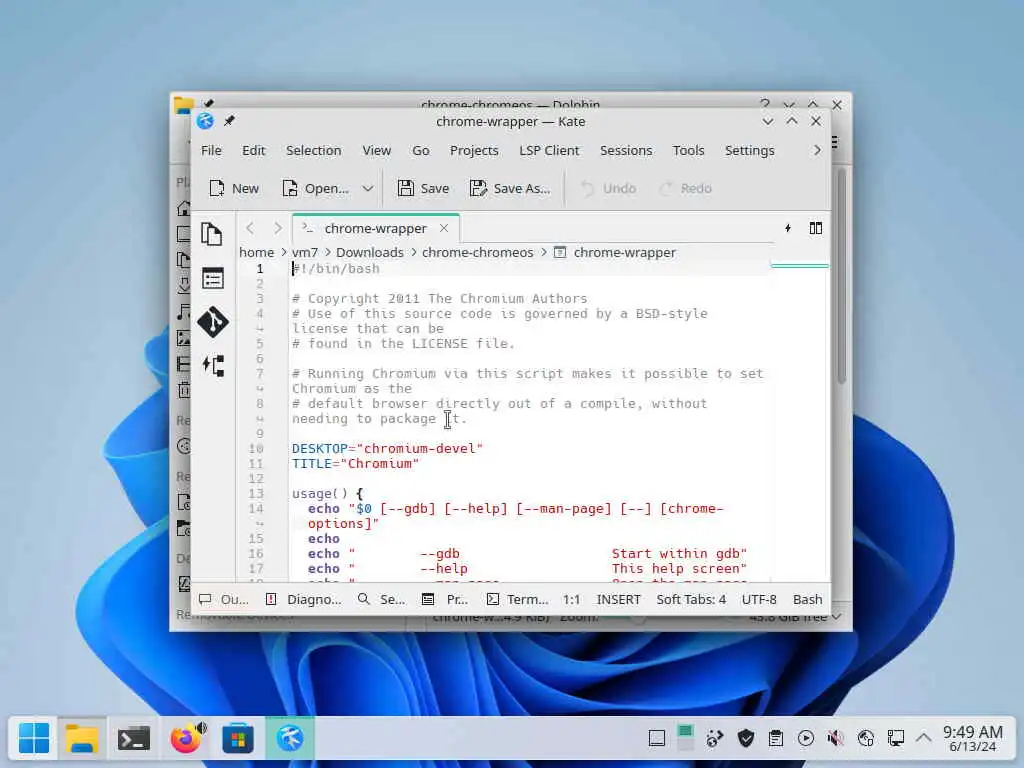Click the #!/bin/bash first line

click(x=336, y=269)
